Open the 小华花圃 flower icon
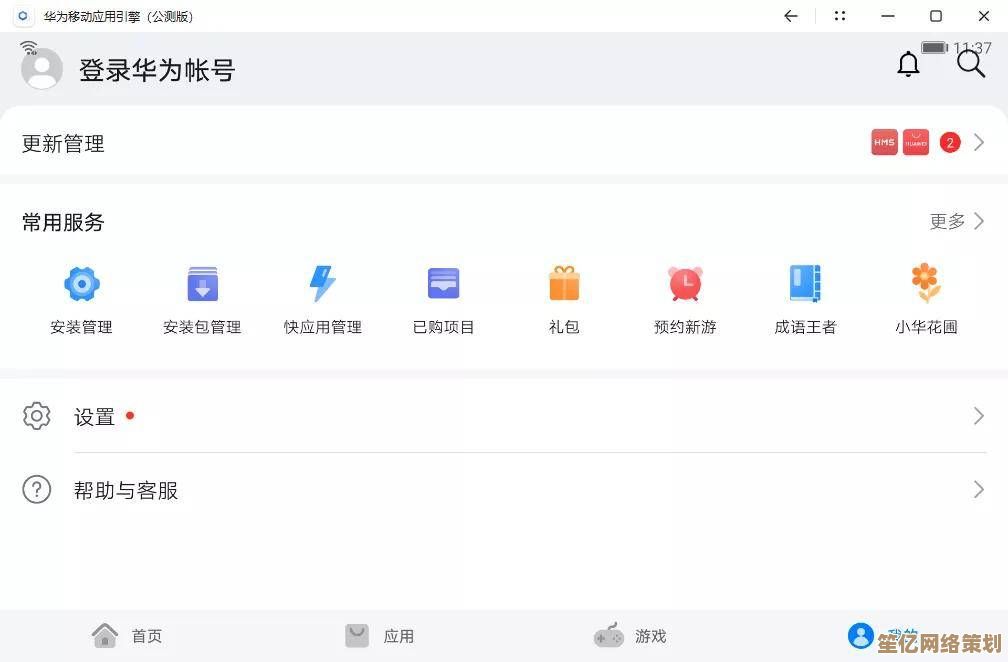 tap(926, 283)
